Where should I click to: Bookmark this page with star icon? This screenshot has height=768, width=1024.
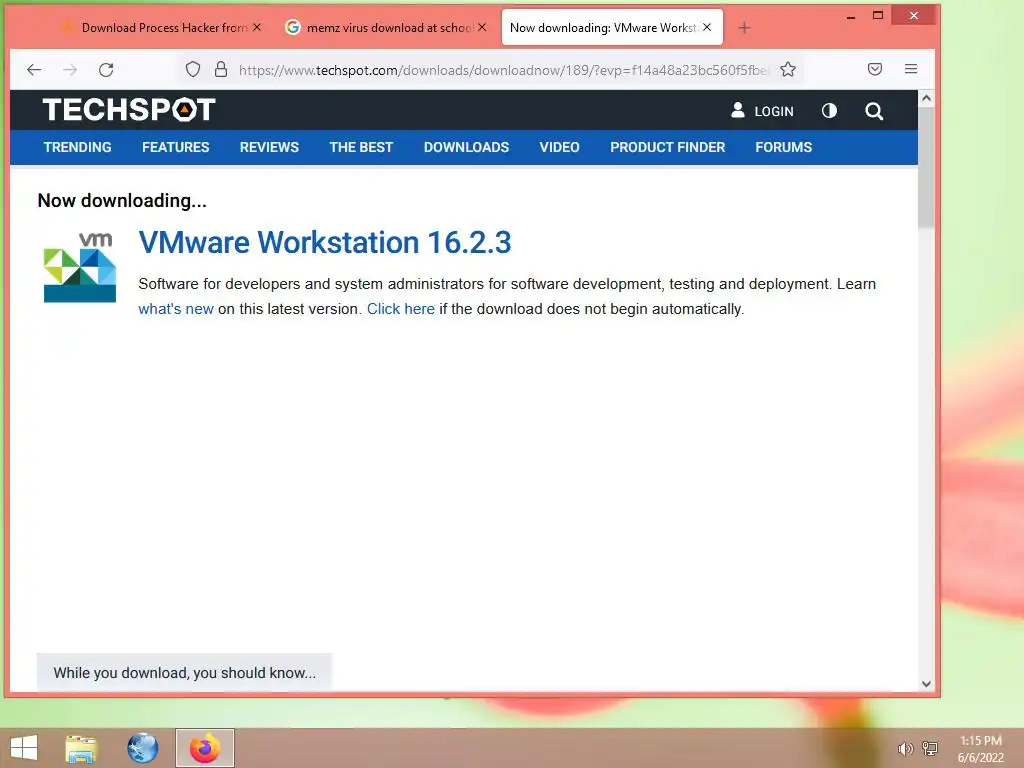[x=788, y=69]
